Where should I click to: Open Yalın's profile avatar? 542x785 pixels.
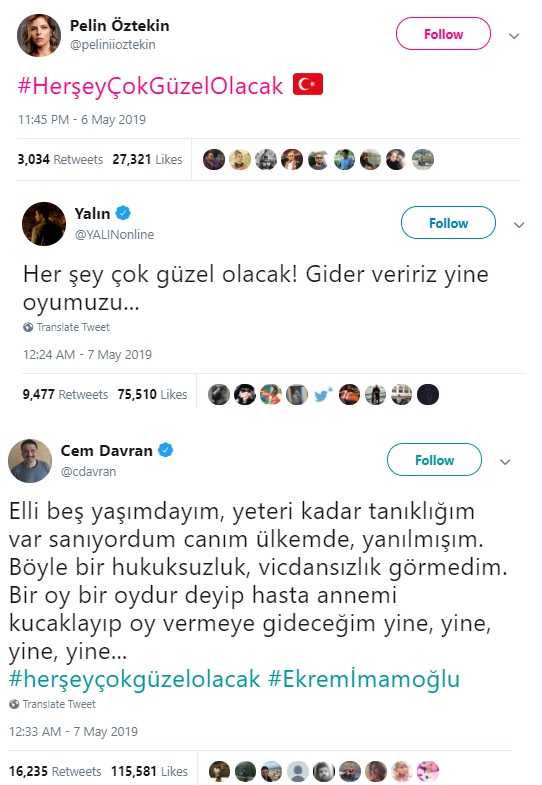coord(44,224)
